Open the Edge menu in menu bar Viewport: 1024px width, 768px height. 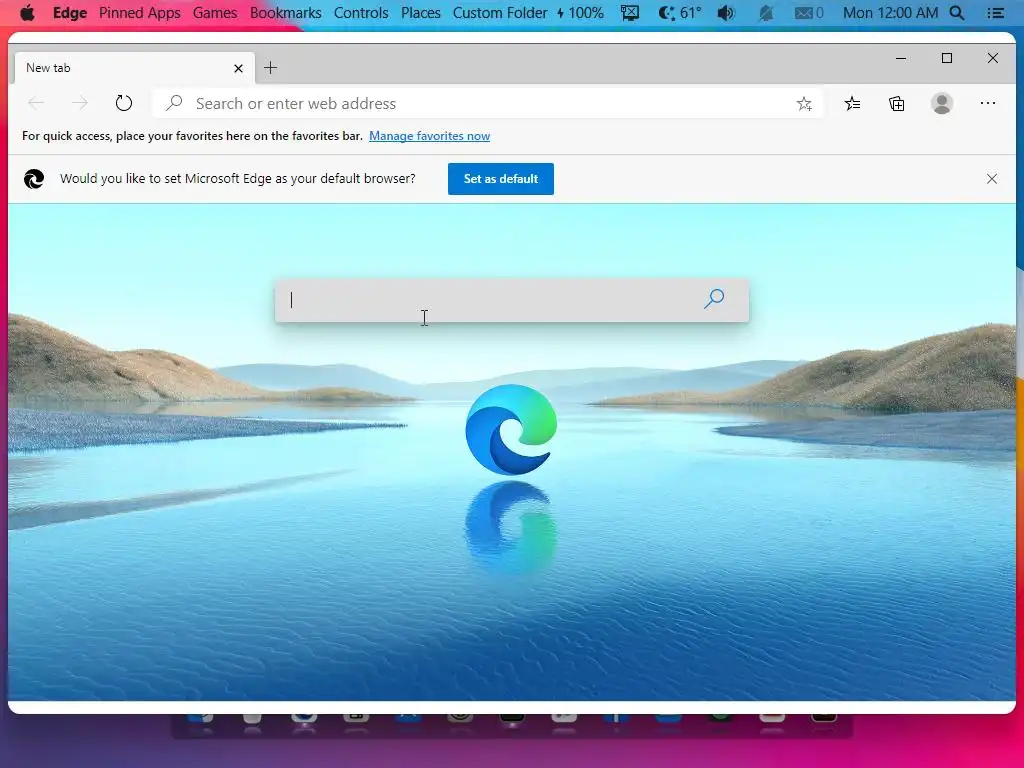coord(70,12)
